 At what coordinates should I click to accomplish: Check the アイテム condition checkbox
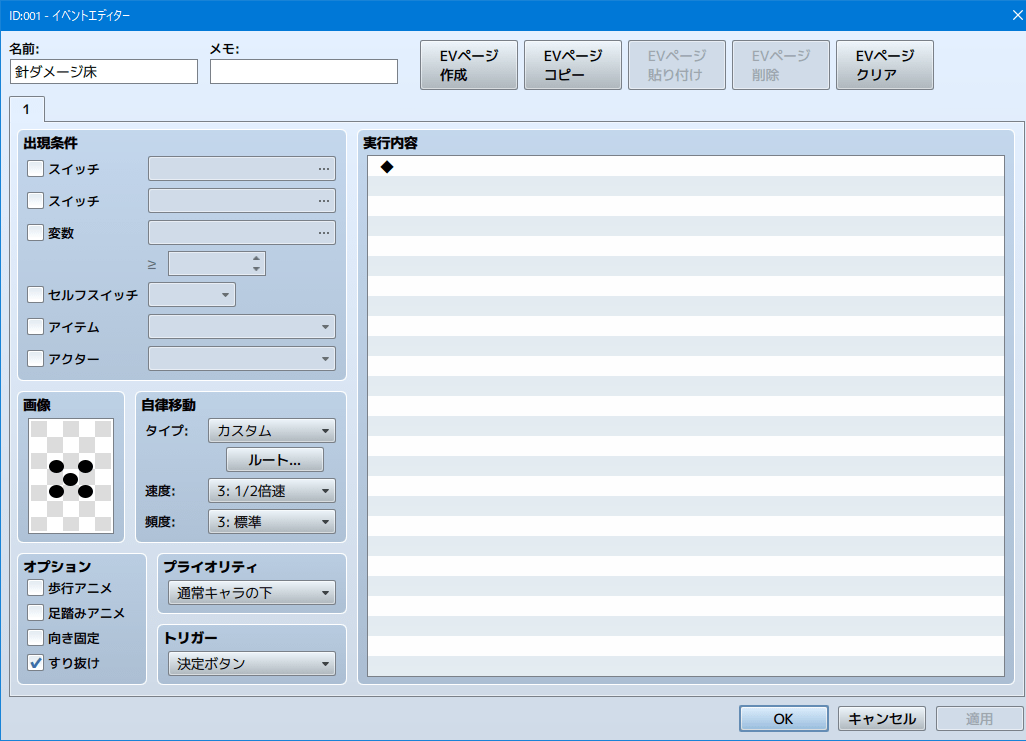click(x=36, y=327)
